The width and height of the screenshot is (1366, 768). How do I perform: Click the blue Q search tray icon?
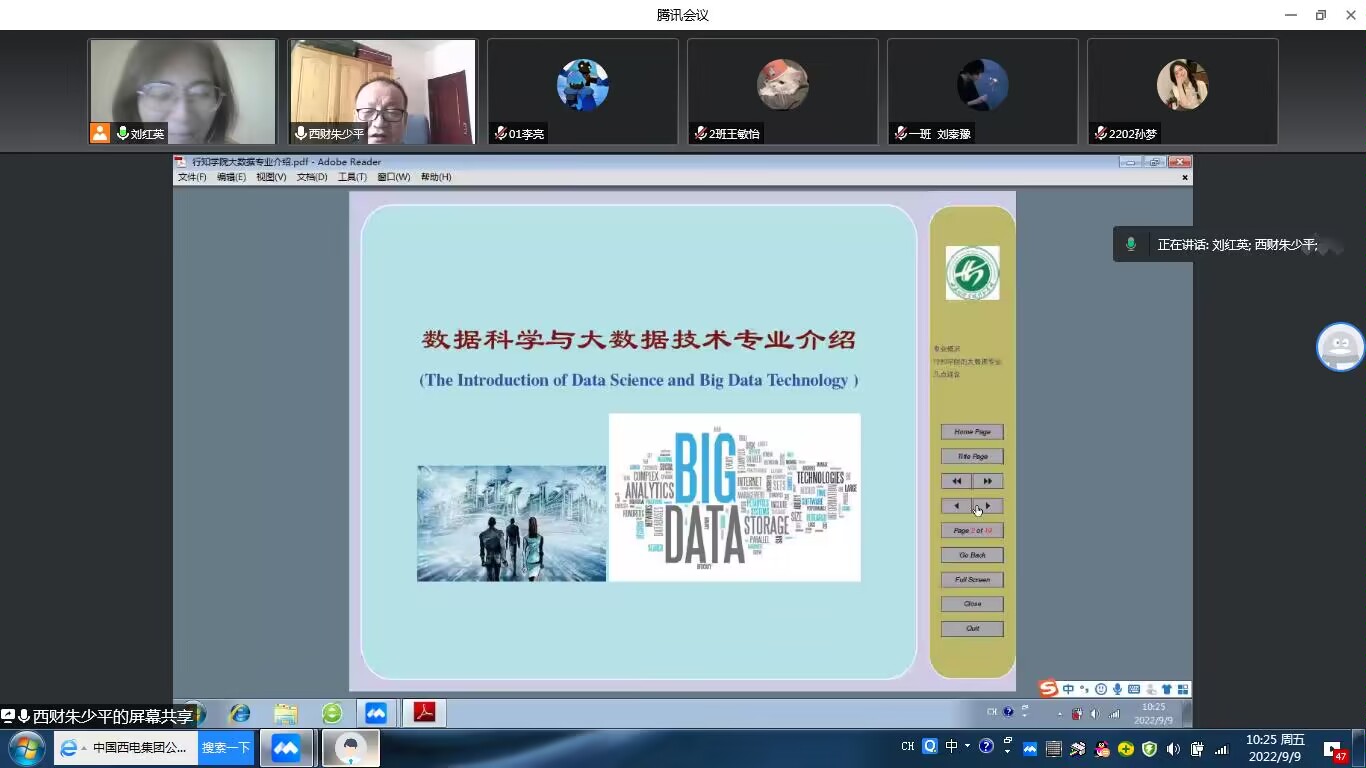click(x=930, y=746)
